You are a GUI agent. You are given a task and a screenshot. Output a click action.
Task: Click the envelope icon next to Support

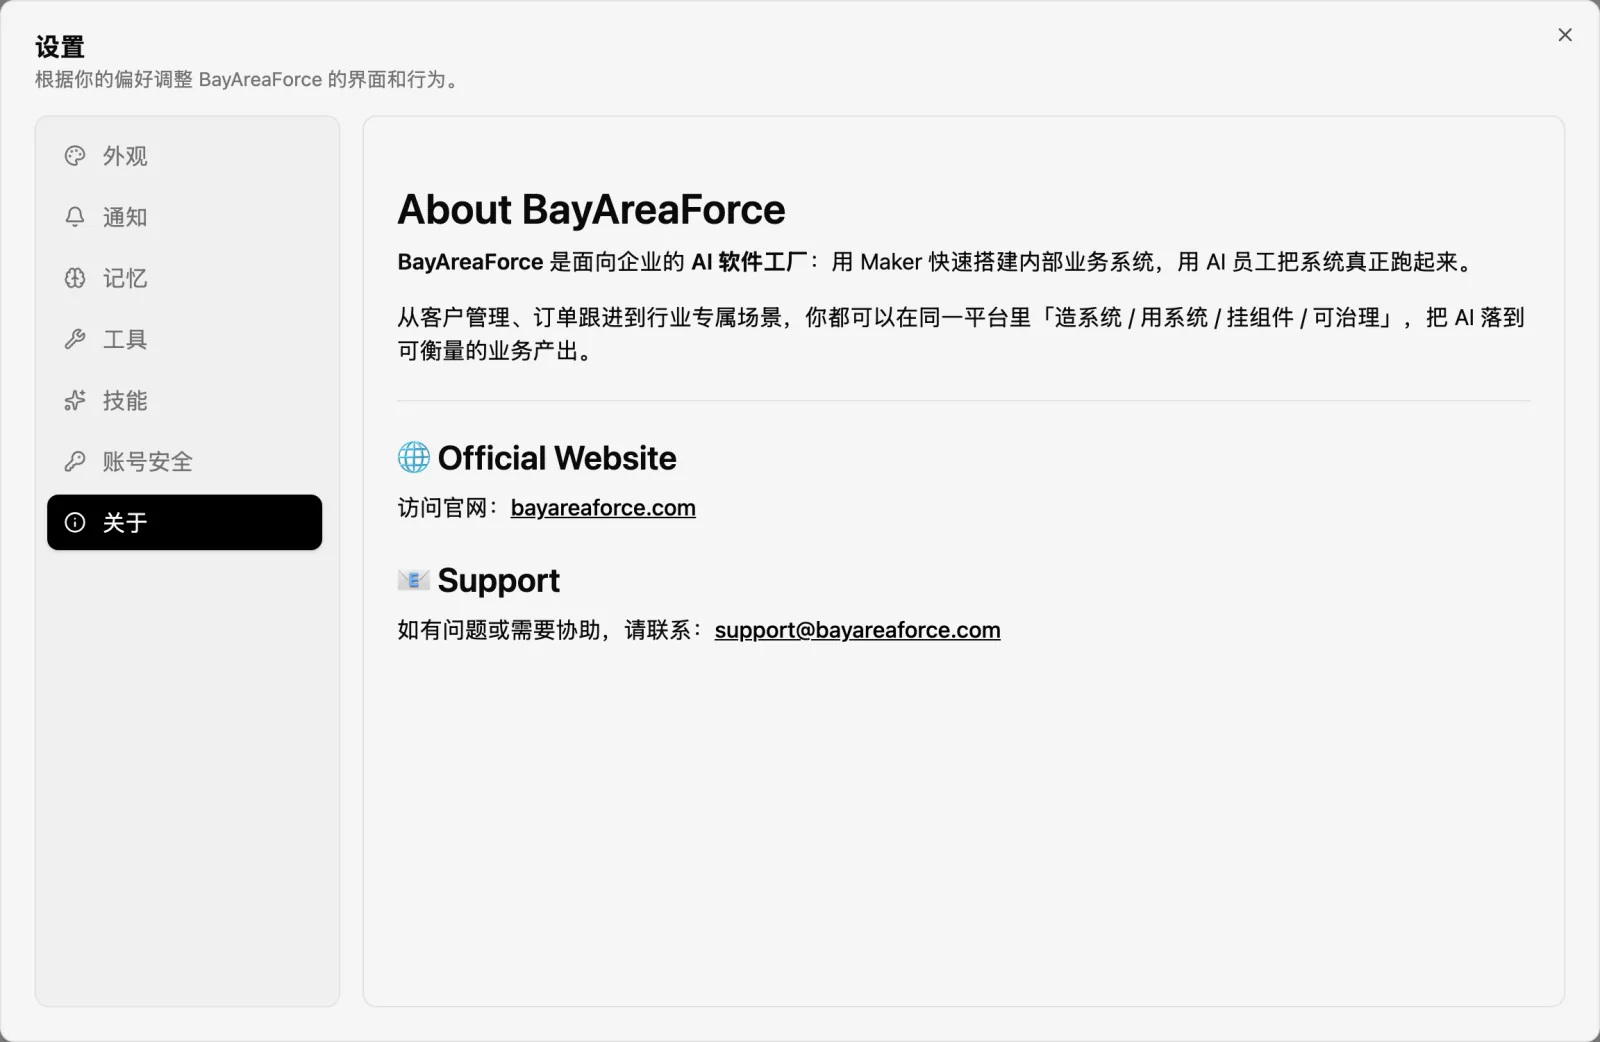tap(414, 580)
